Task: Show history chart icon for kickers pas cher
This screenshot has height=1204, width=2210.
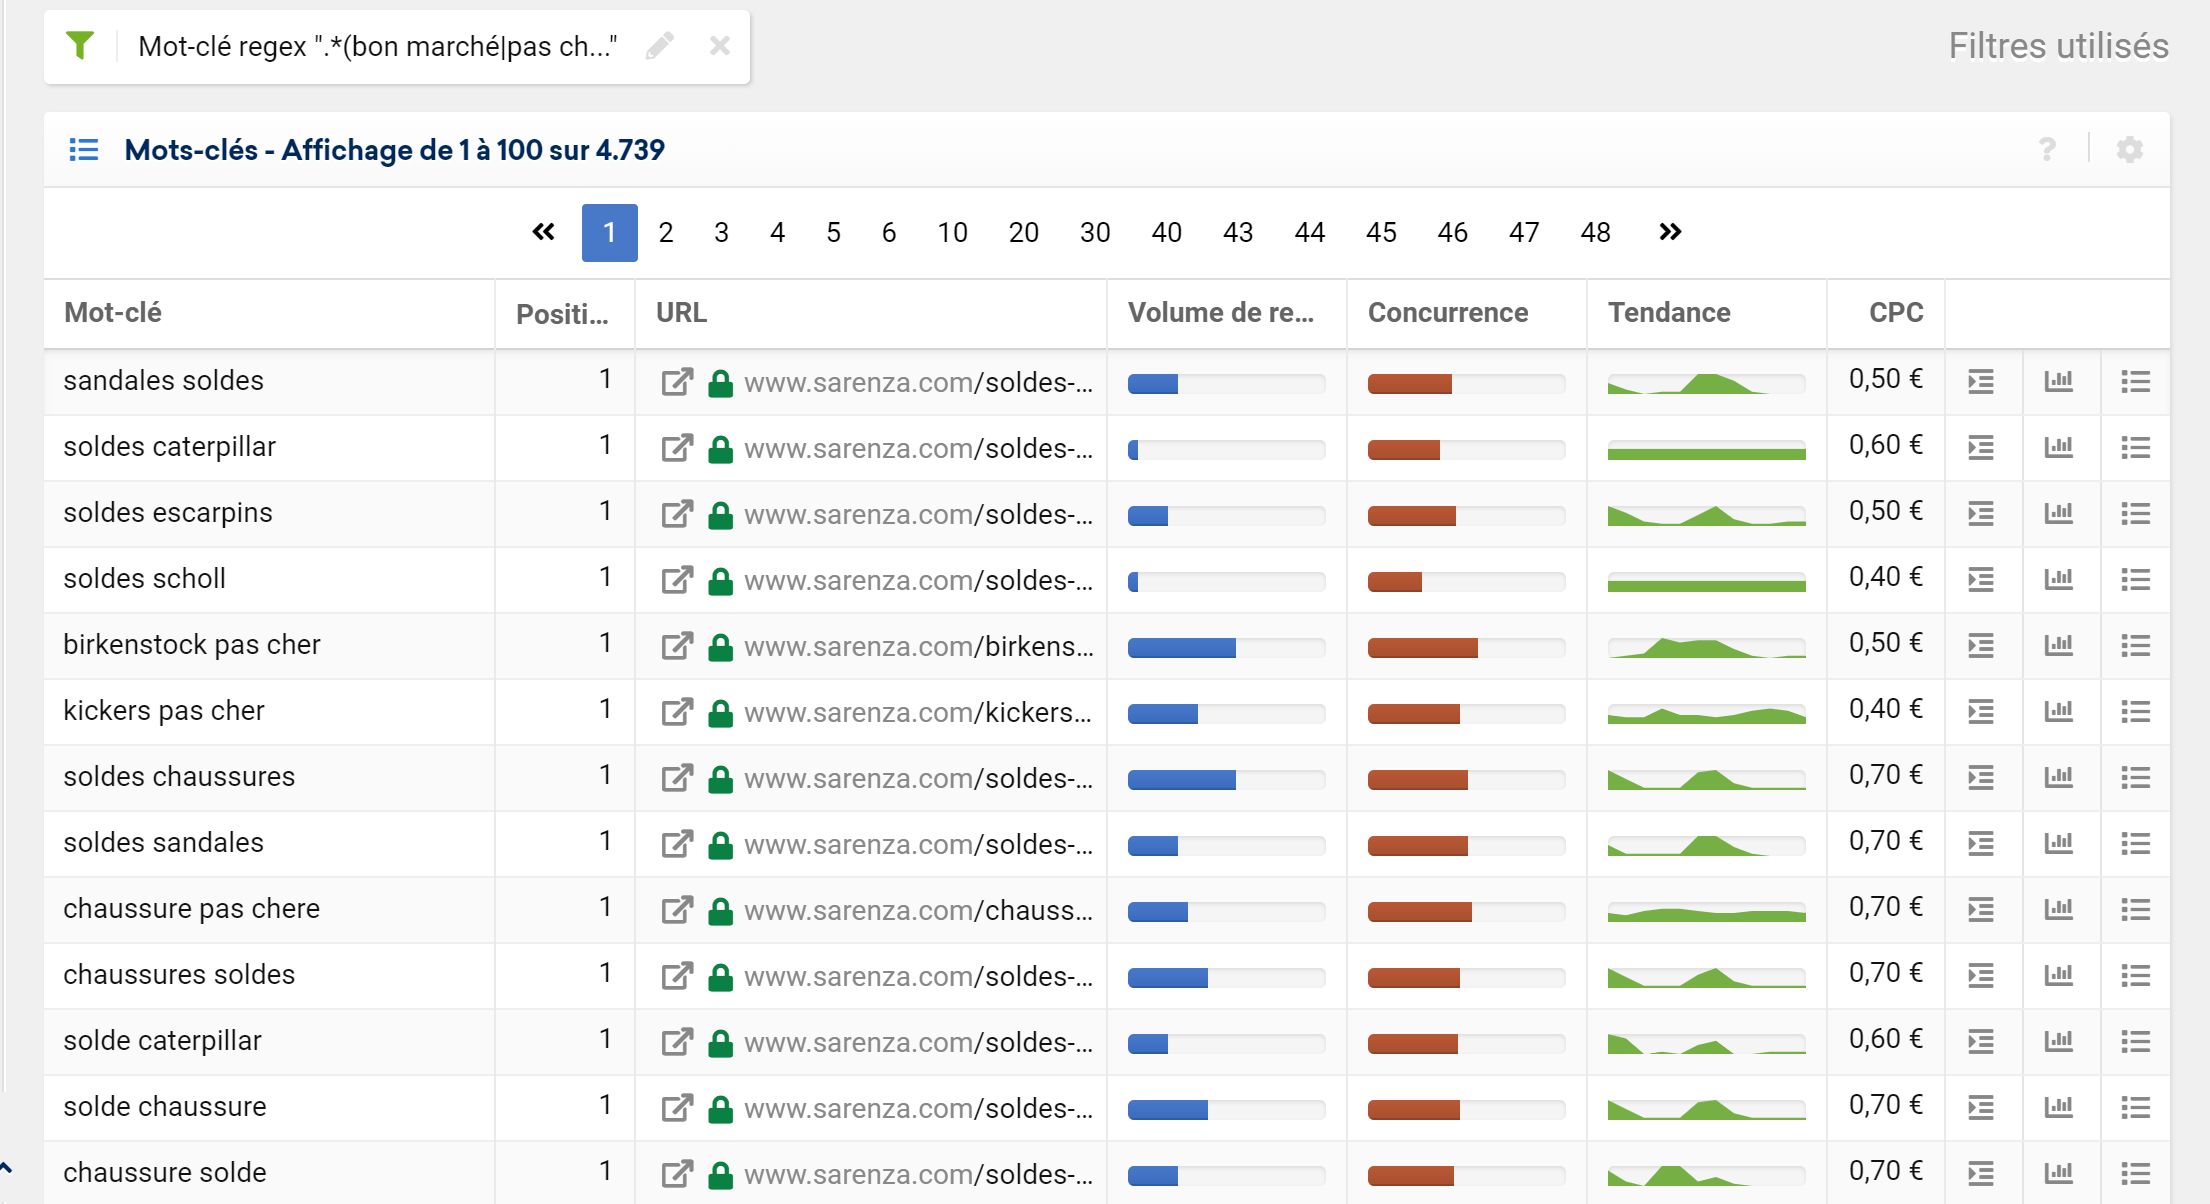Action: point(2058,711)
